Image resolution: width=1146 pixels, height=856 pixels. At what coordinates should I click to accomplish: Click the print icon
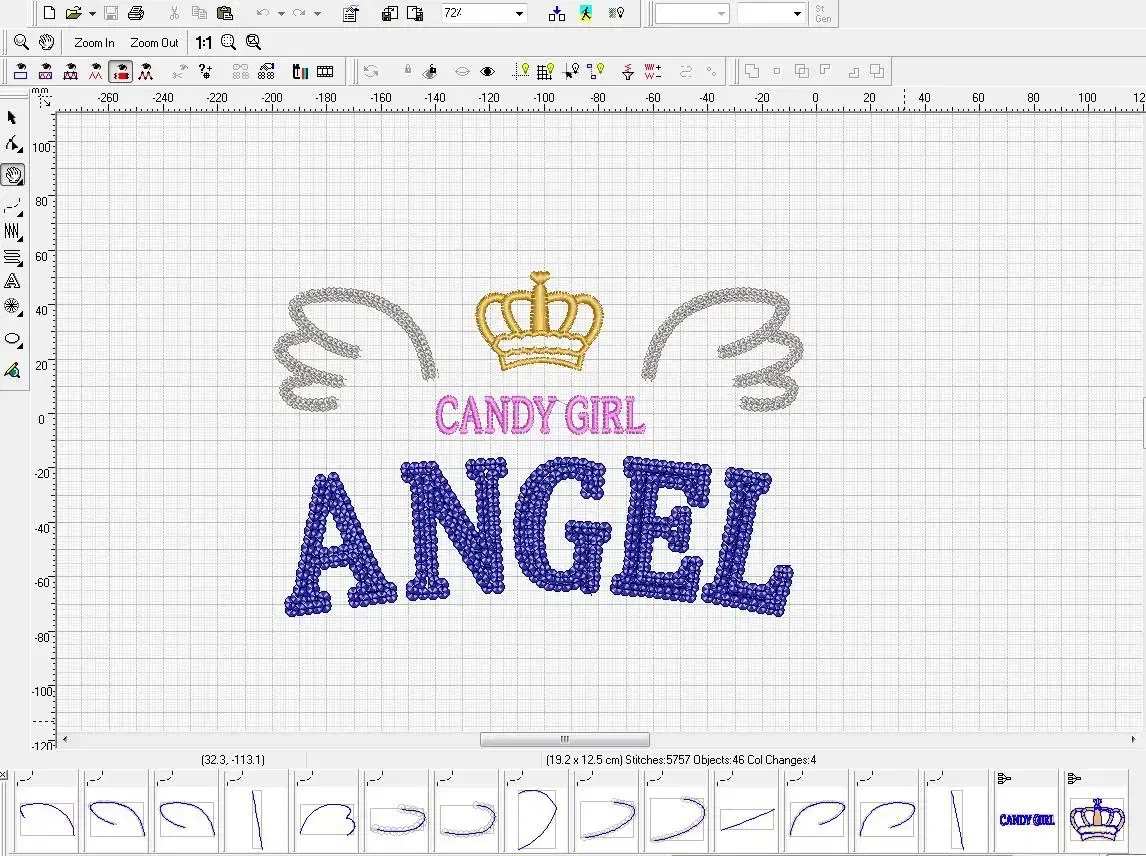click(136, 14)
